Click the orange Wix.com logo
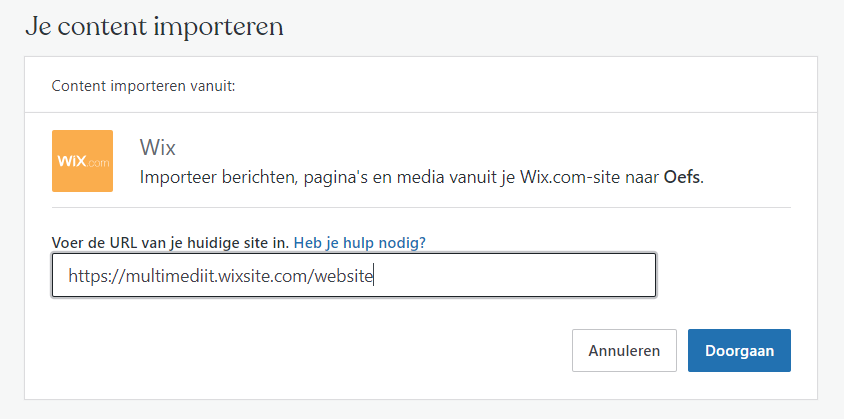Viewport: 844px width, 419px height. coord(82,161)
